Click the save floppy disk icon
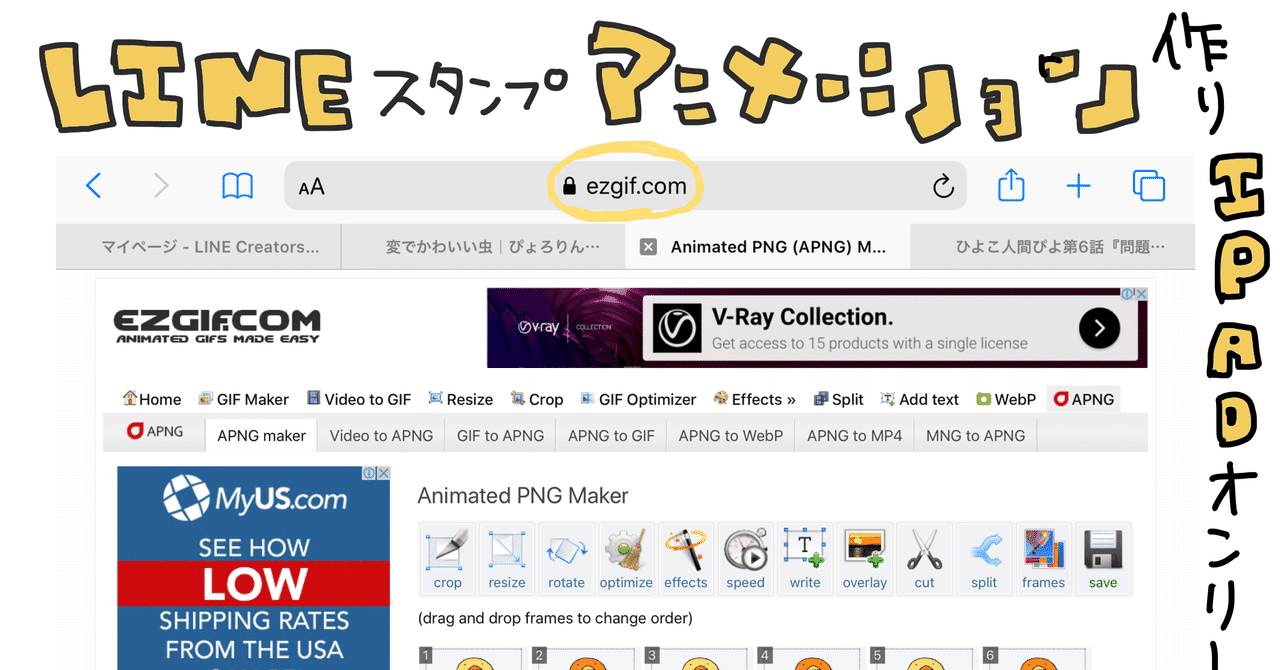 click(1103, 558)
